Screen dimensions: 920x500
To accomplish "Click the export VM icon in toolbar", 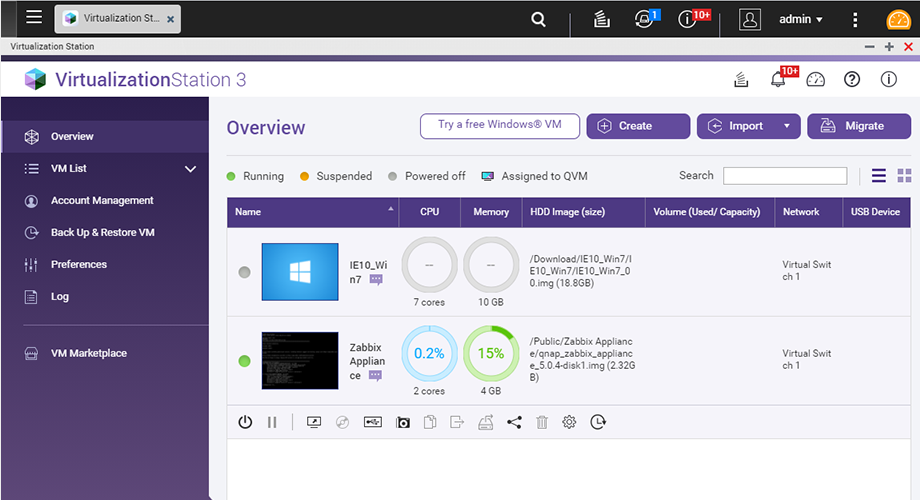I will [457, 422].
